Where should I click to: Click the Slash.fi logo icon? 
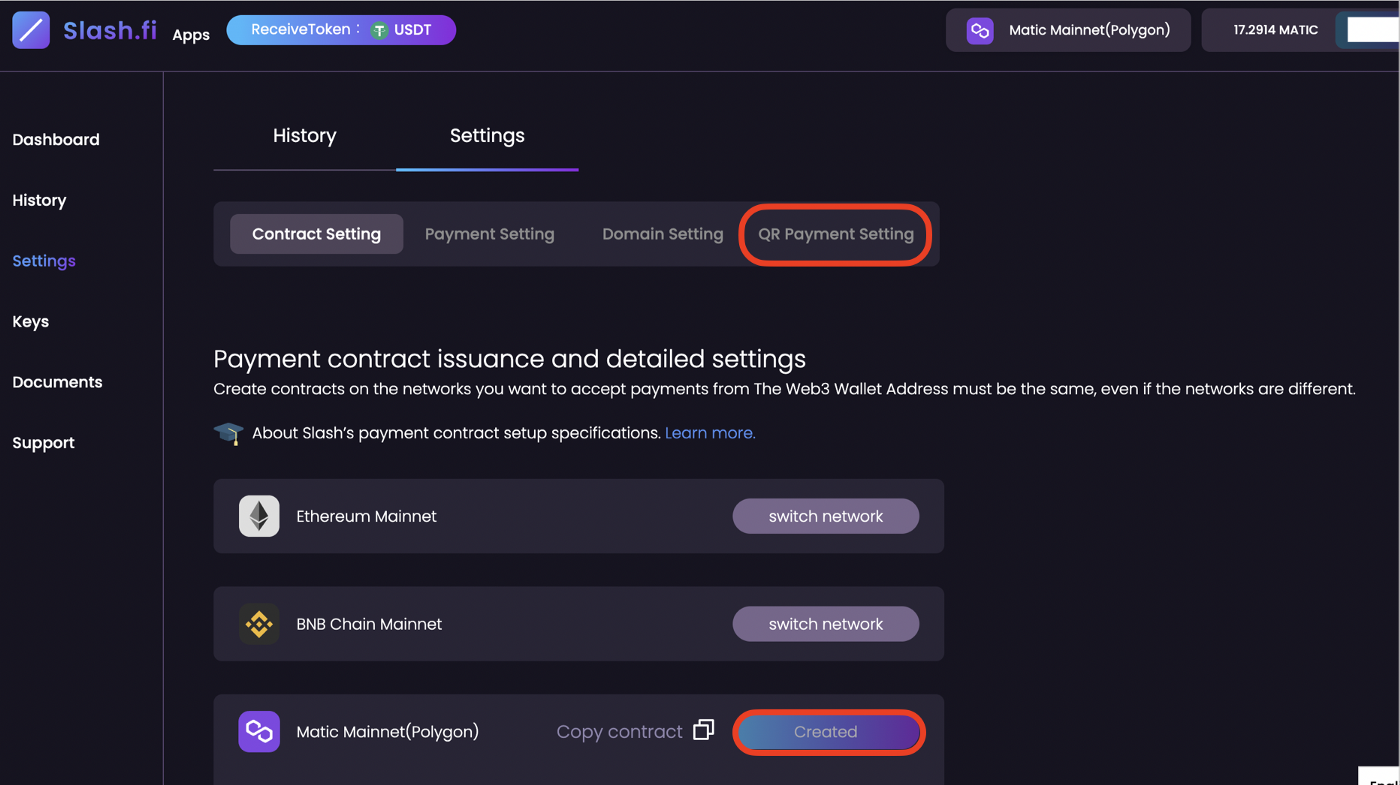[31, 30]
